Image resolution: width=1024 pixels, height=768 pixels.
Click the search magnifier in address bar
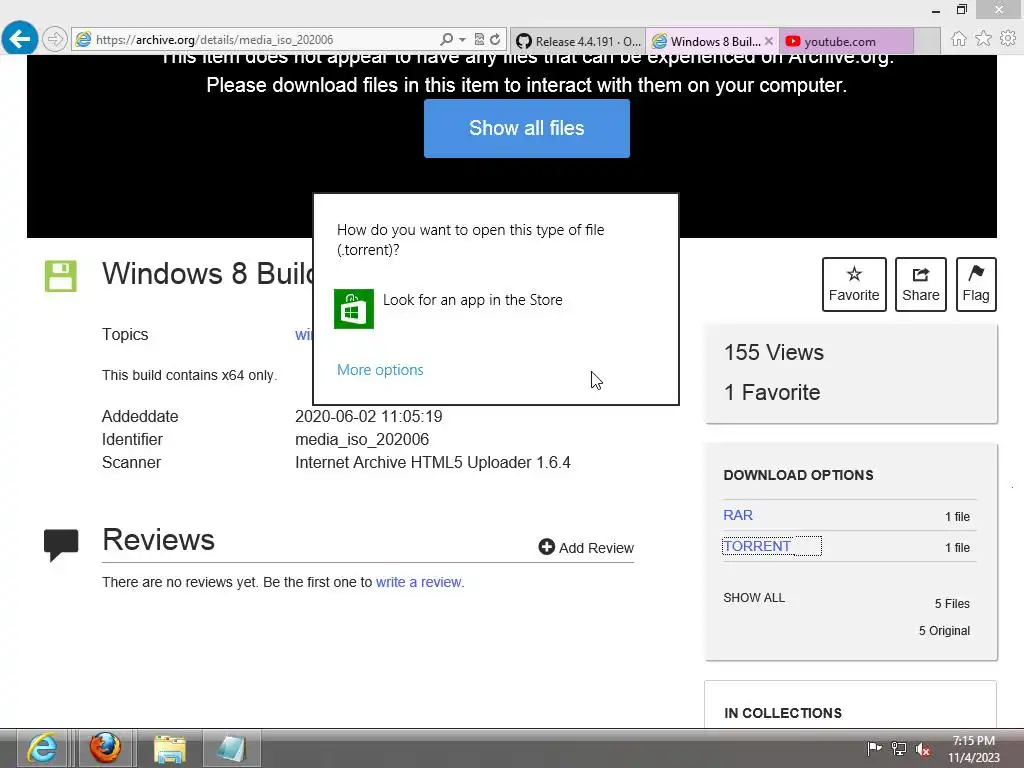pos(446,40)
